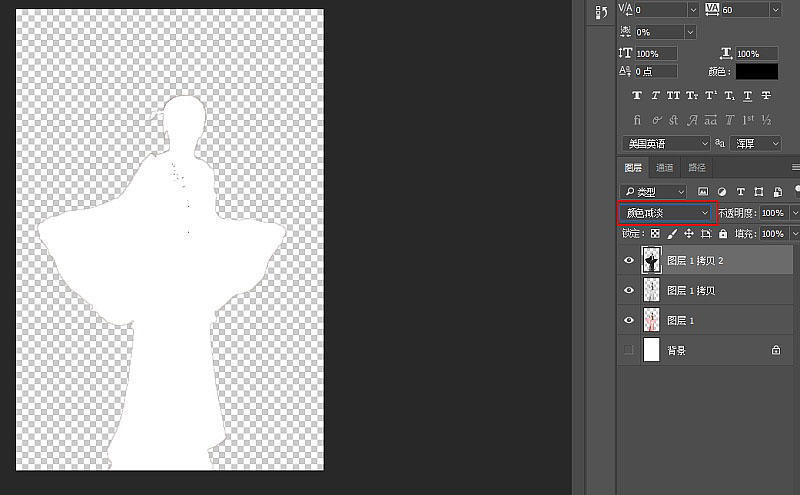800x495 pixels.
Task: Open the 浑厚 anti-aliasing dropdown
Action: click(756, 144)
